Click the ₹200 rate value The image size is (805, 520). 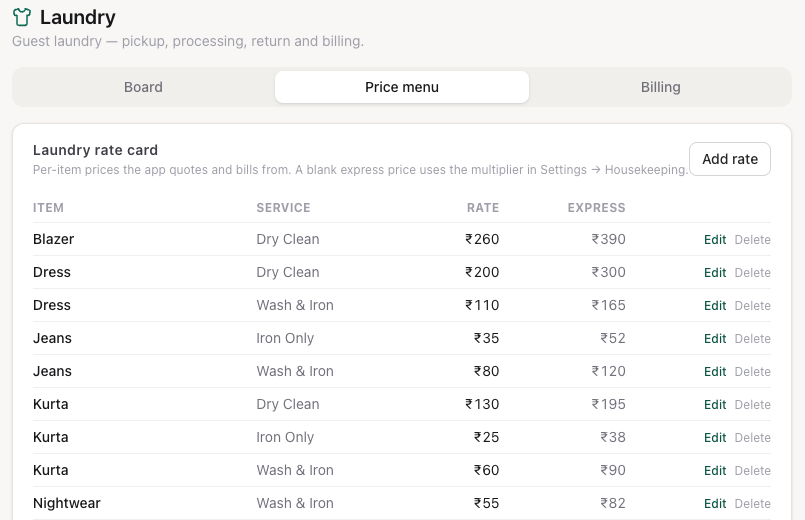(482, 272)
